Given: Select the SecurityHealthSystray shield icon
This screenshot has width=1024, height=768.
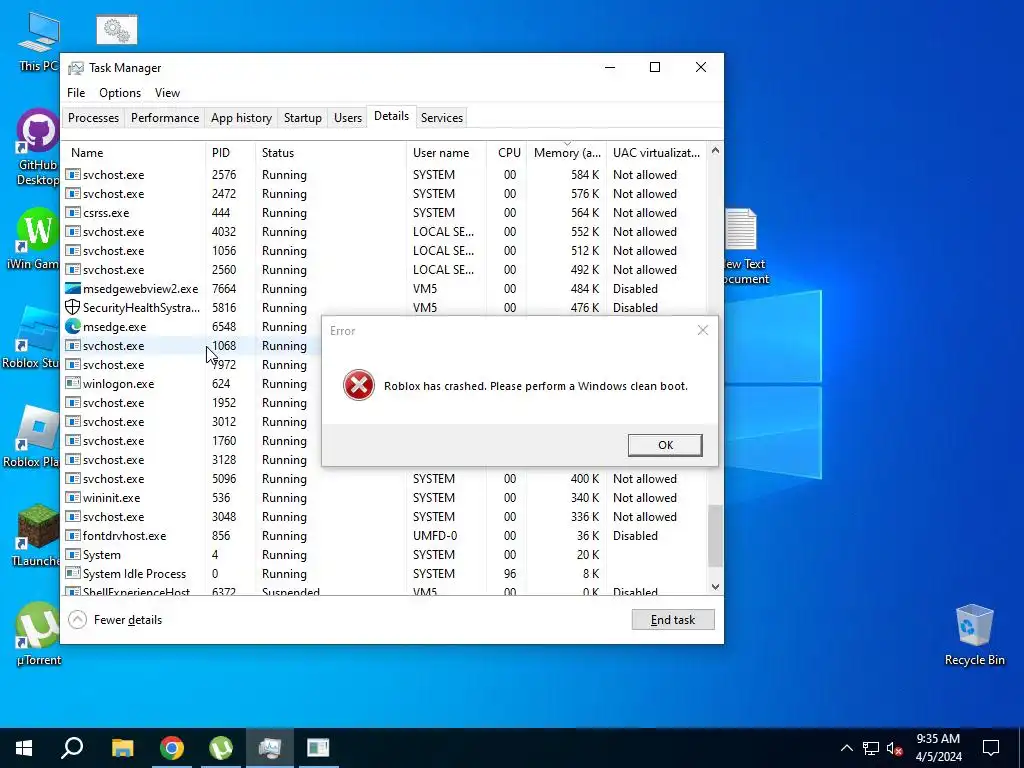Looking at the screenshot, I should [x=72, y=307].
